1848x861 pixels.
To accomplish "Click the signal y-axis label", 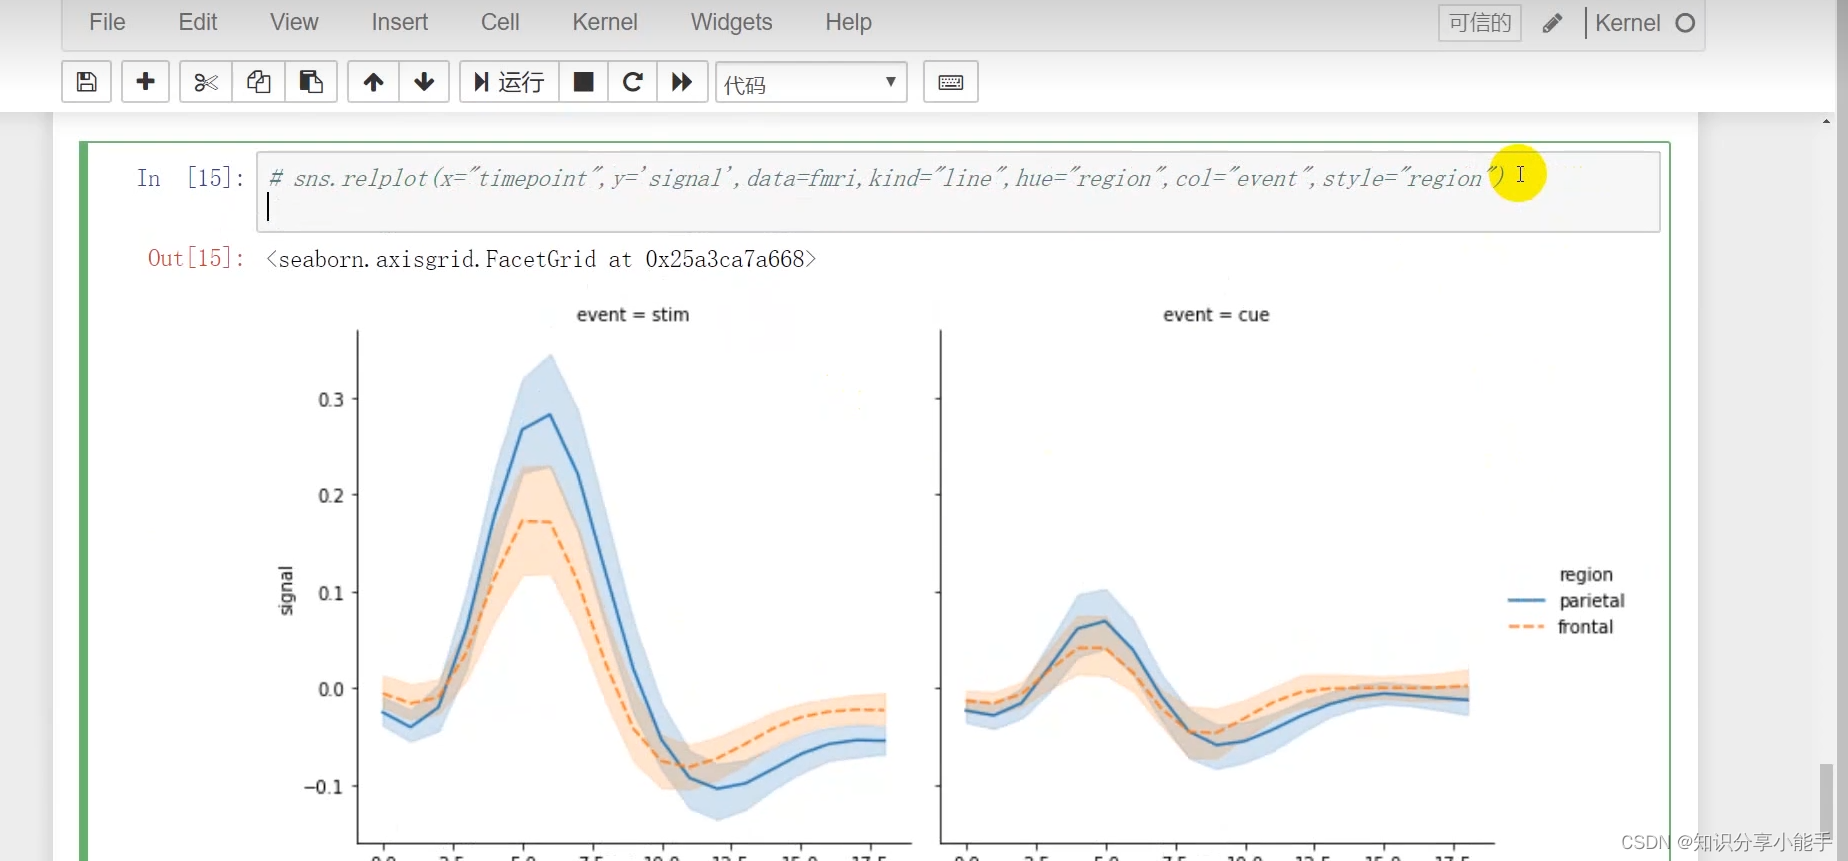I will pos(286,591).
